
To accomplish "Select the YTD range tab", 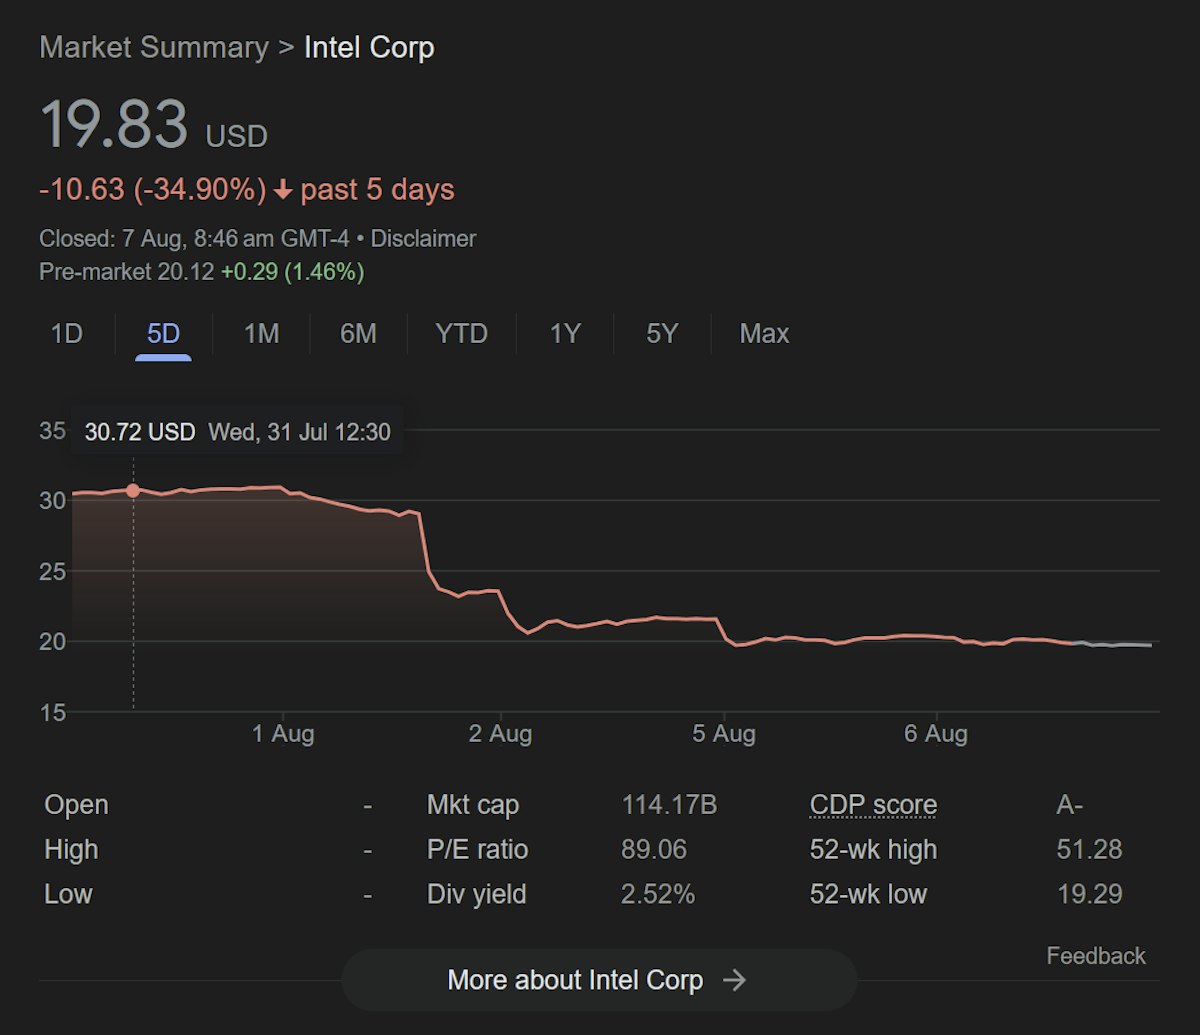I will pos(461,334).
